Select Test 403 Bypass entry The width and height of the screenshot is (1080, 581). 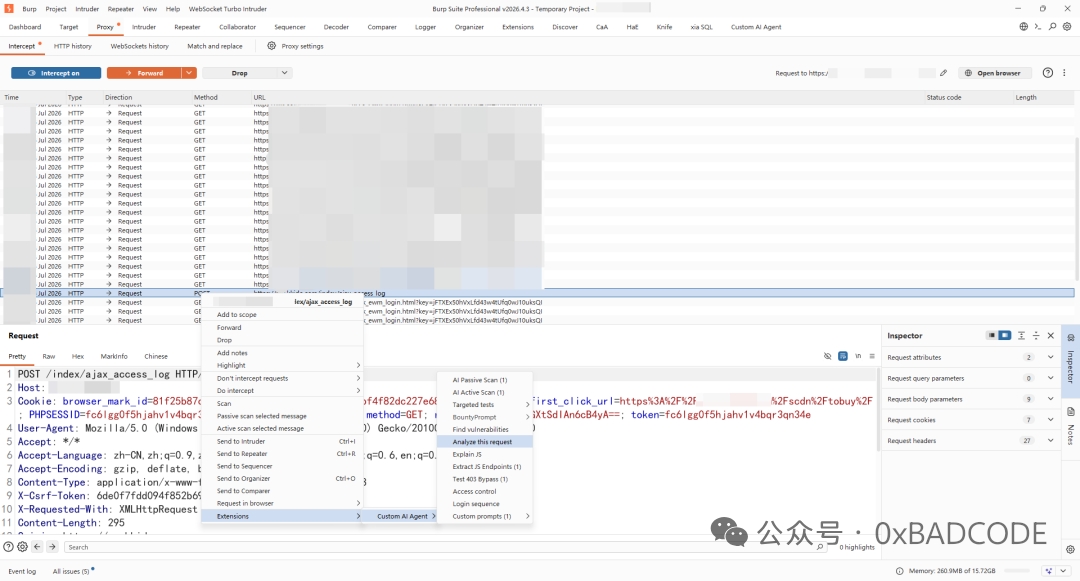click(484, 479)
